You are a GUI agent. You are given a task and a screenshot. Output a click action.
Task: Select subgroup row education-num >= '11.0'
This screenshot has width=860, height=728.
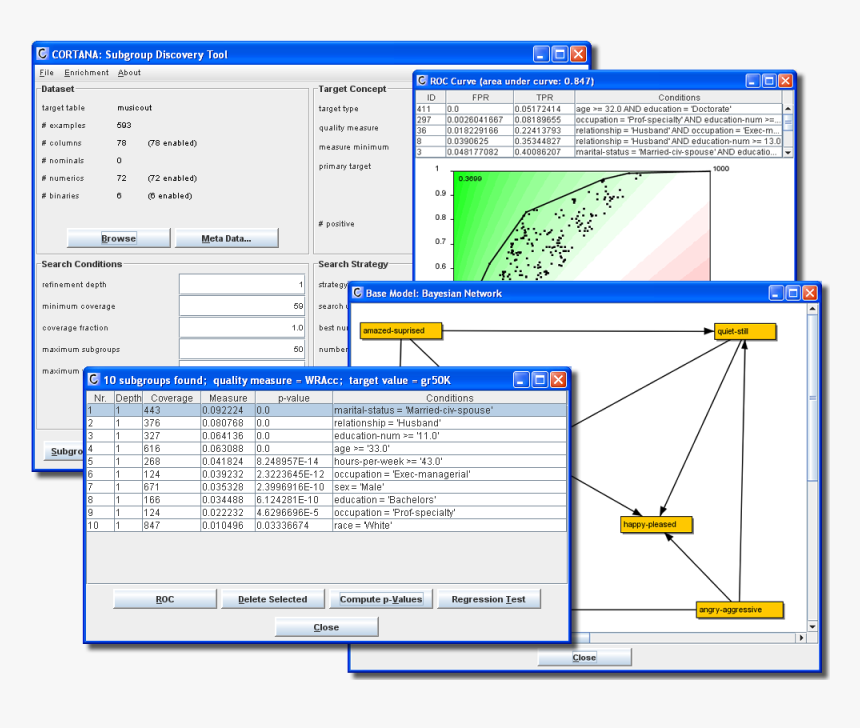pos(326,436)
